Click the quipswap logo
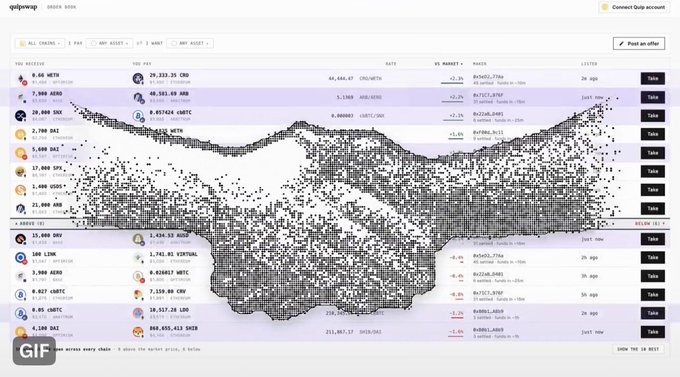 point(23,7)
